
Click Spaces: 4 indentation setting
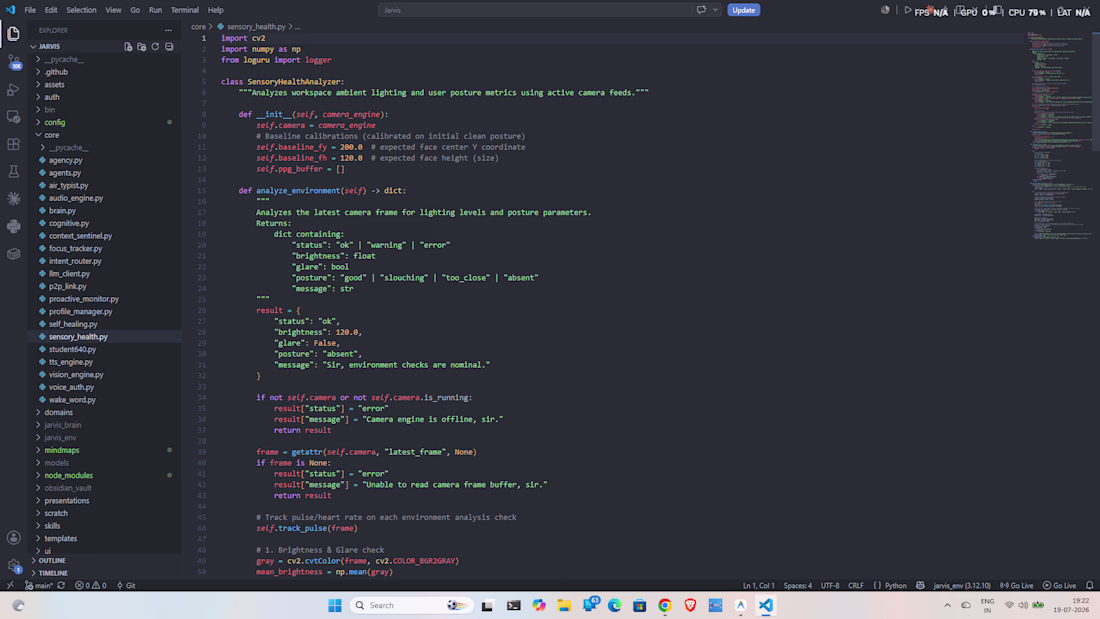[798, 585]
